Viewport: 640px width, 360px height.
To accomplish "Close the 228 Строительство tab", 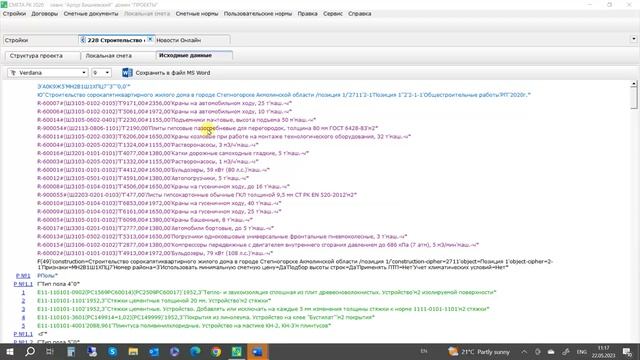I will click(x=150, y=39).
